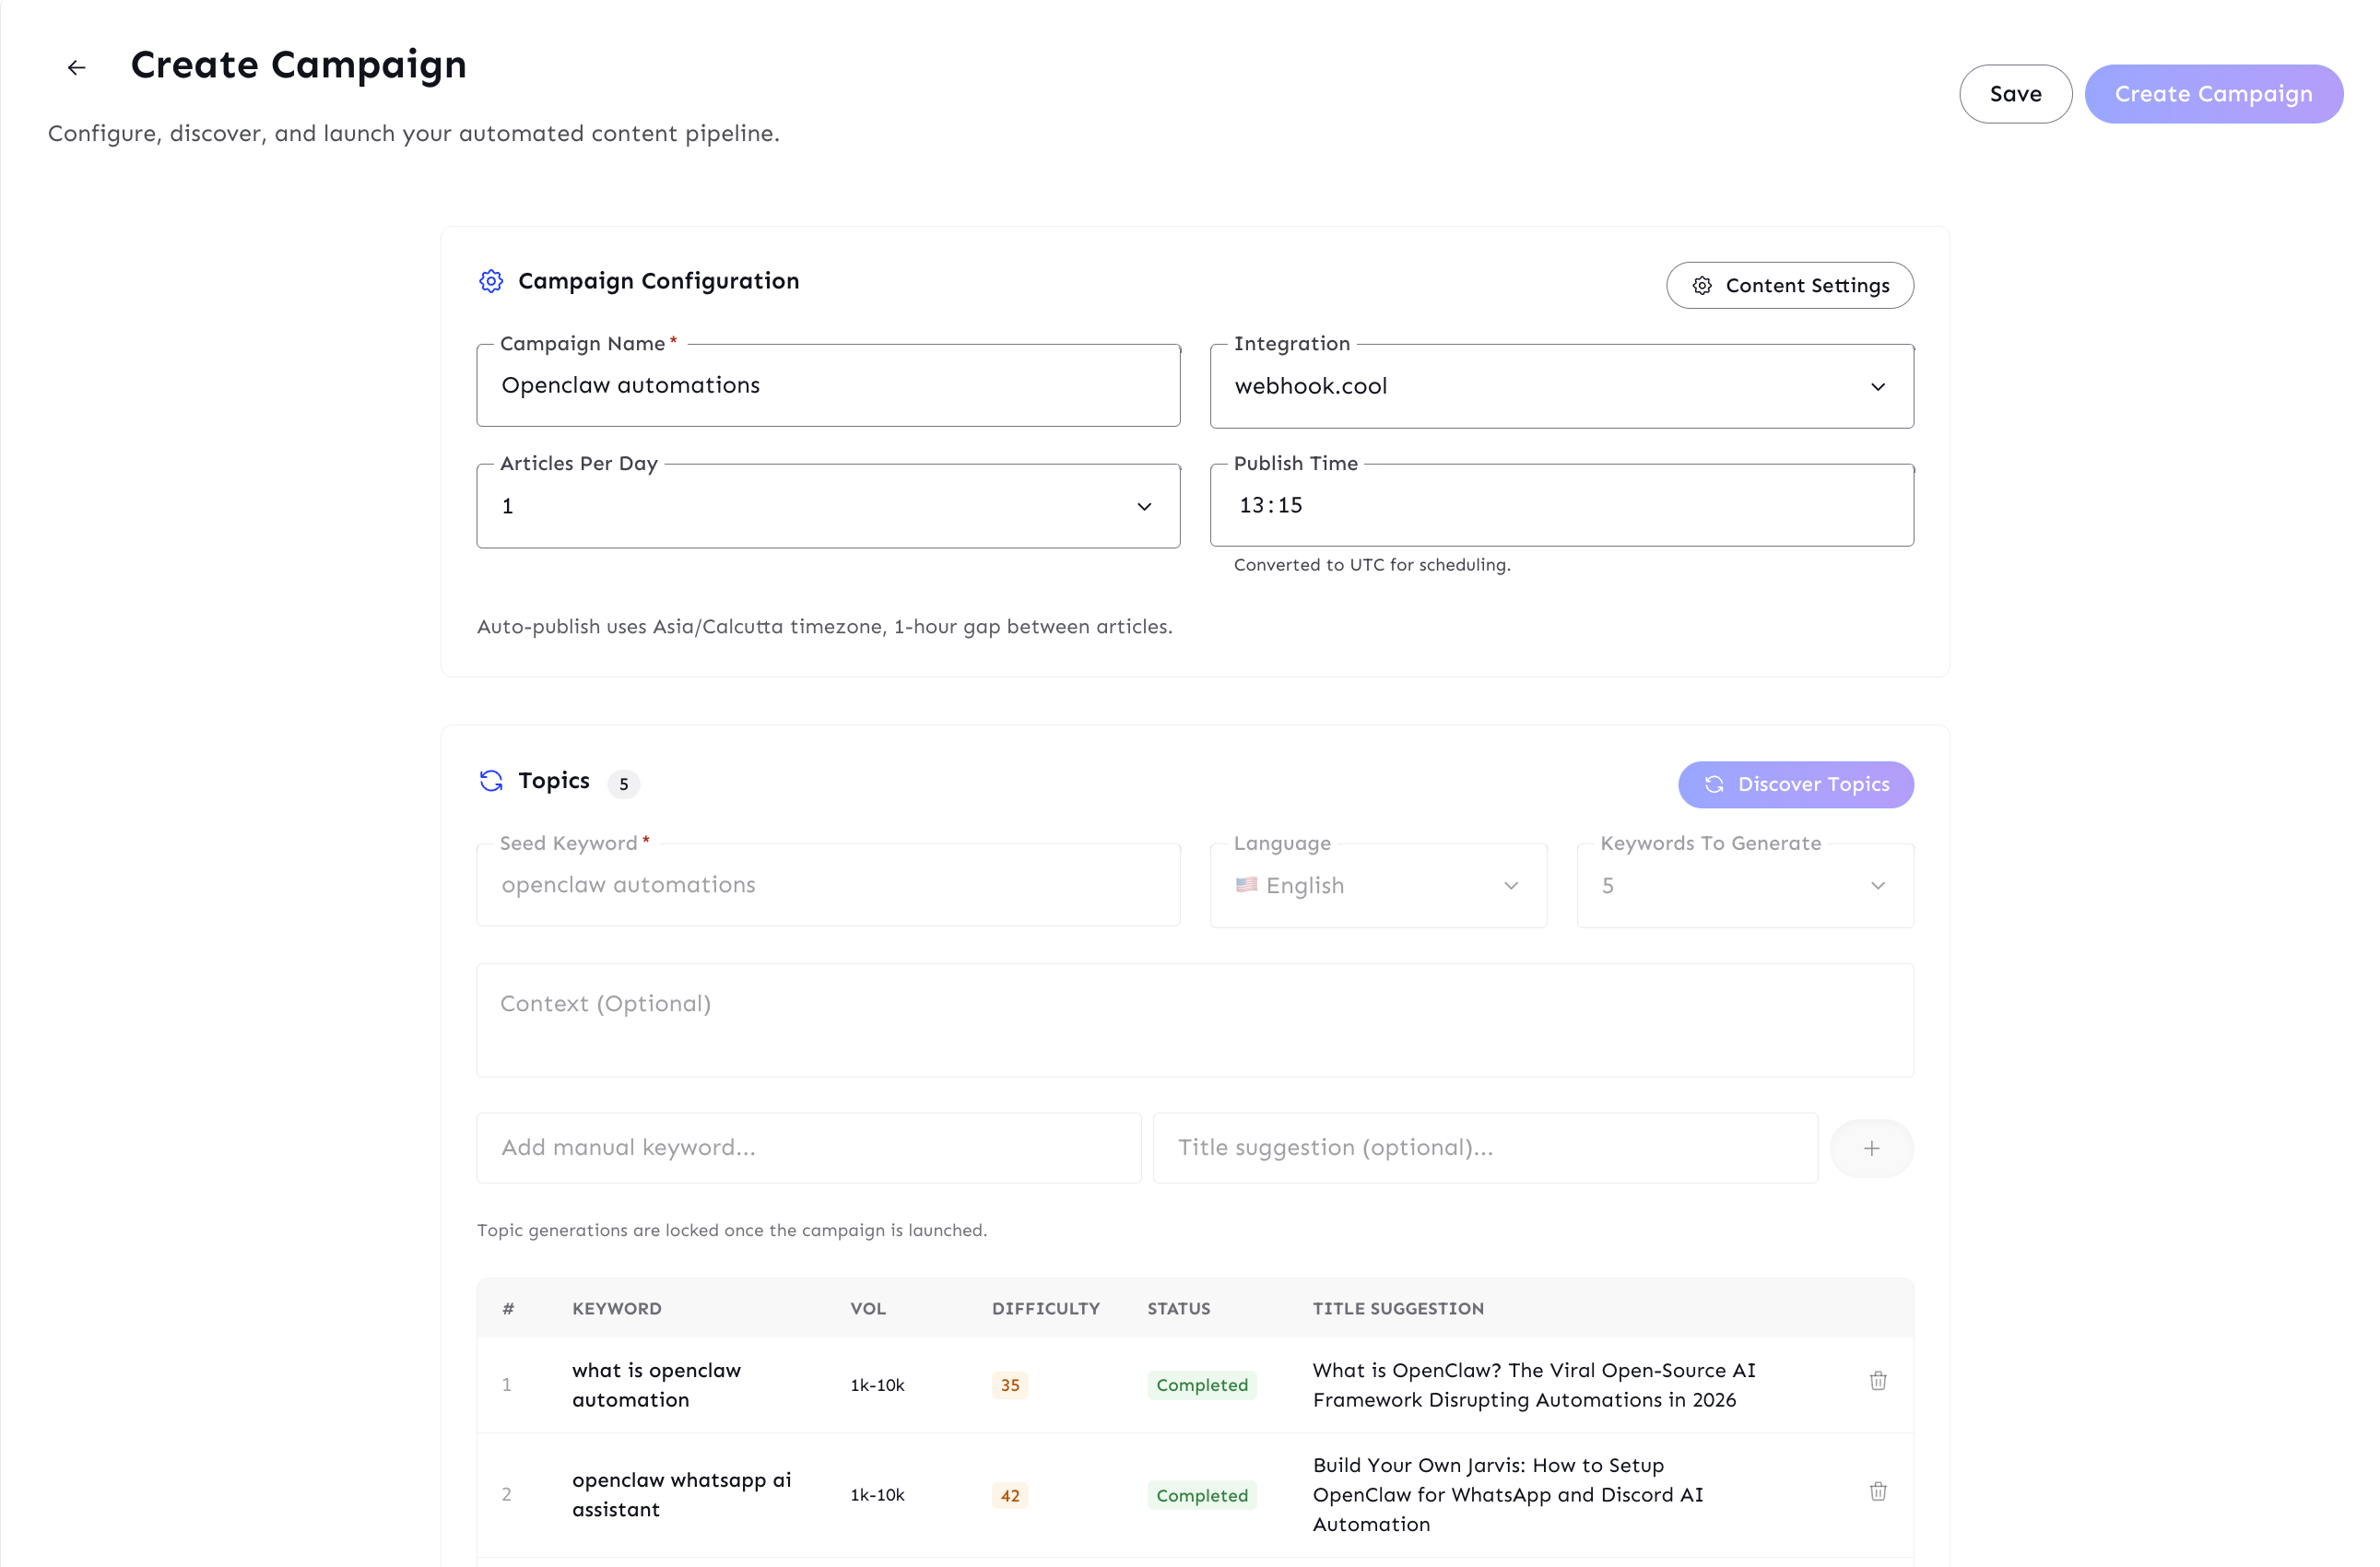Click the Add manual keyword field
The height and width of the screenshot is (1567, 2380).
pyautogui.click(x=808, y=1148)
